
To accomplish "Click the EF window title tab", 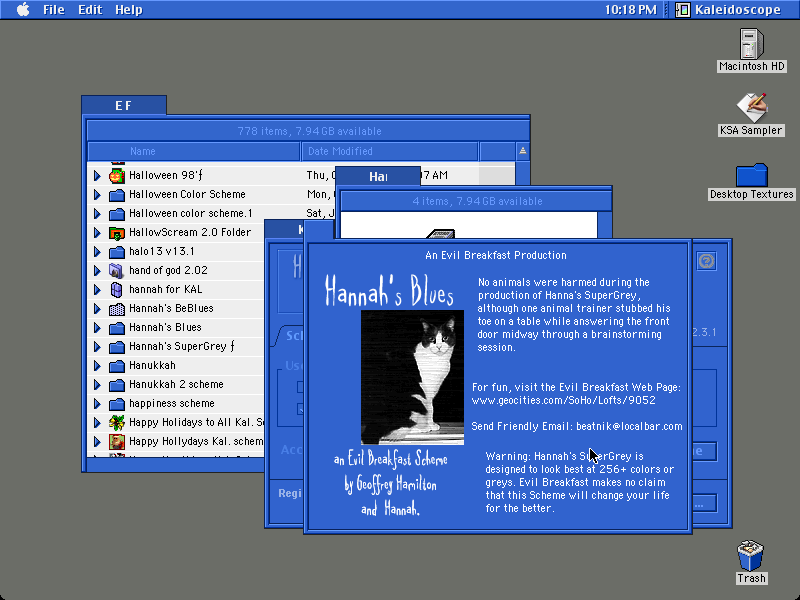I will [123, 106].
